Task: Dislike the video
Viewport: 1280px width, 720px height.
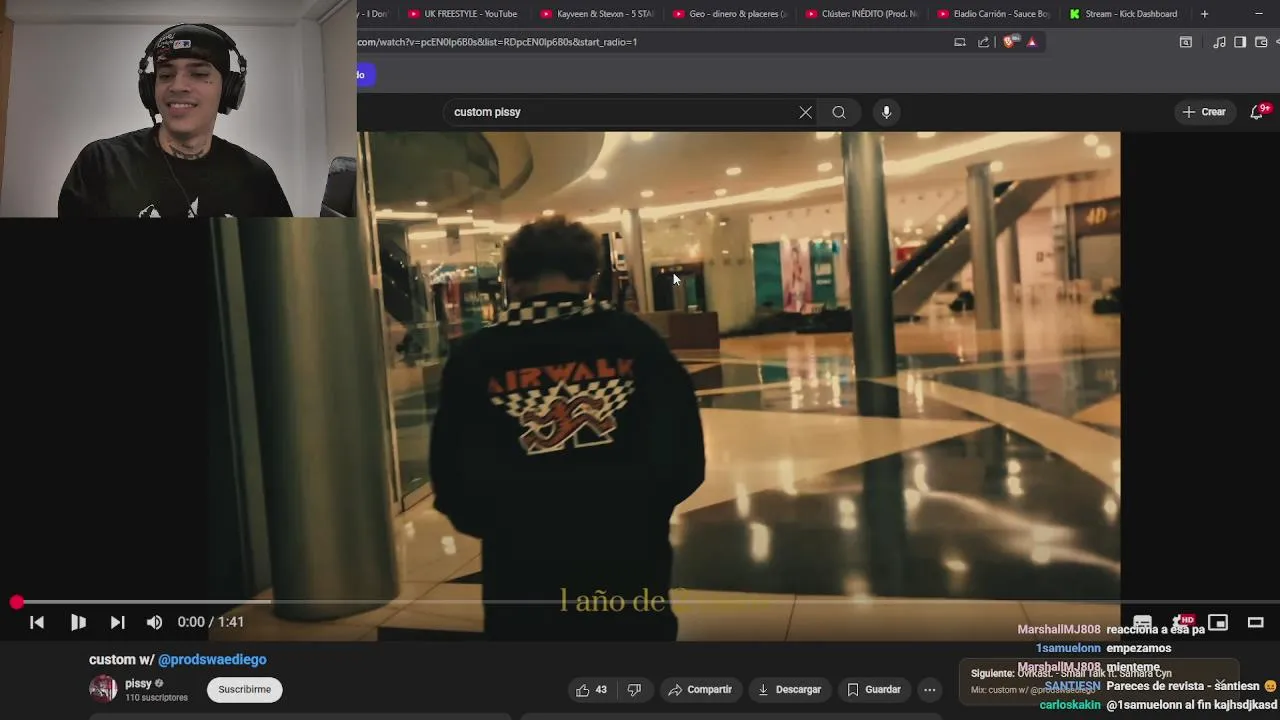Action: (x=634, y=690)
